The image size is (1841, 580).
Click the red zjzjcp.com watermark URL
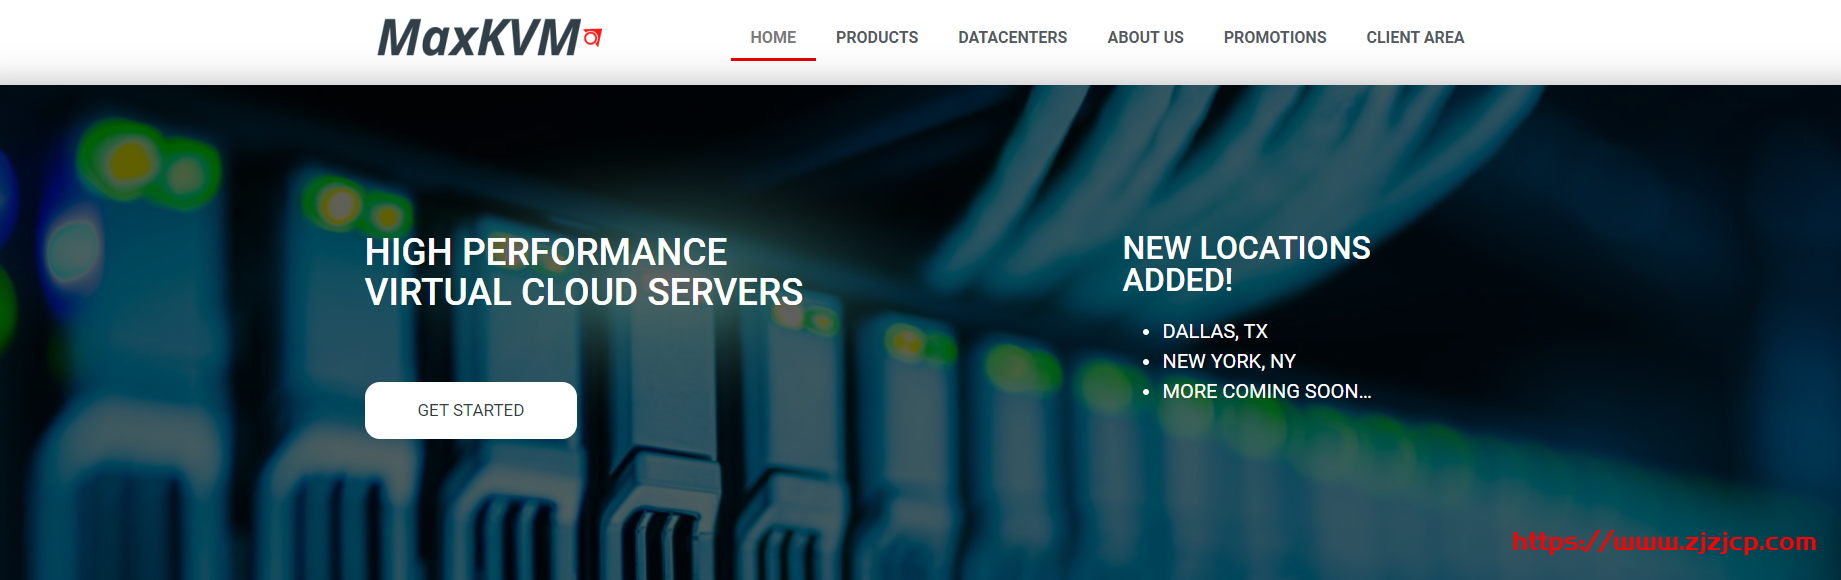(x=1664, y=542)
